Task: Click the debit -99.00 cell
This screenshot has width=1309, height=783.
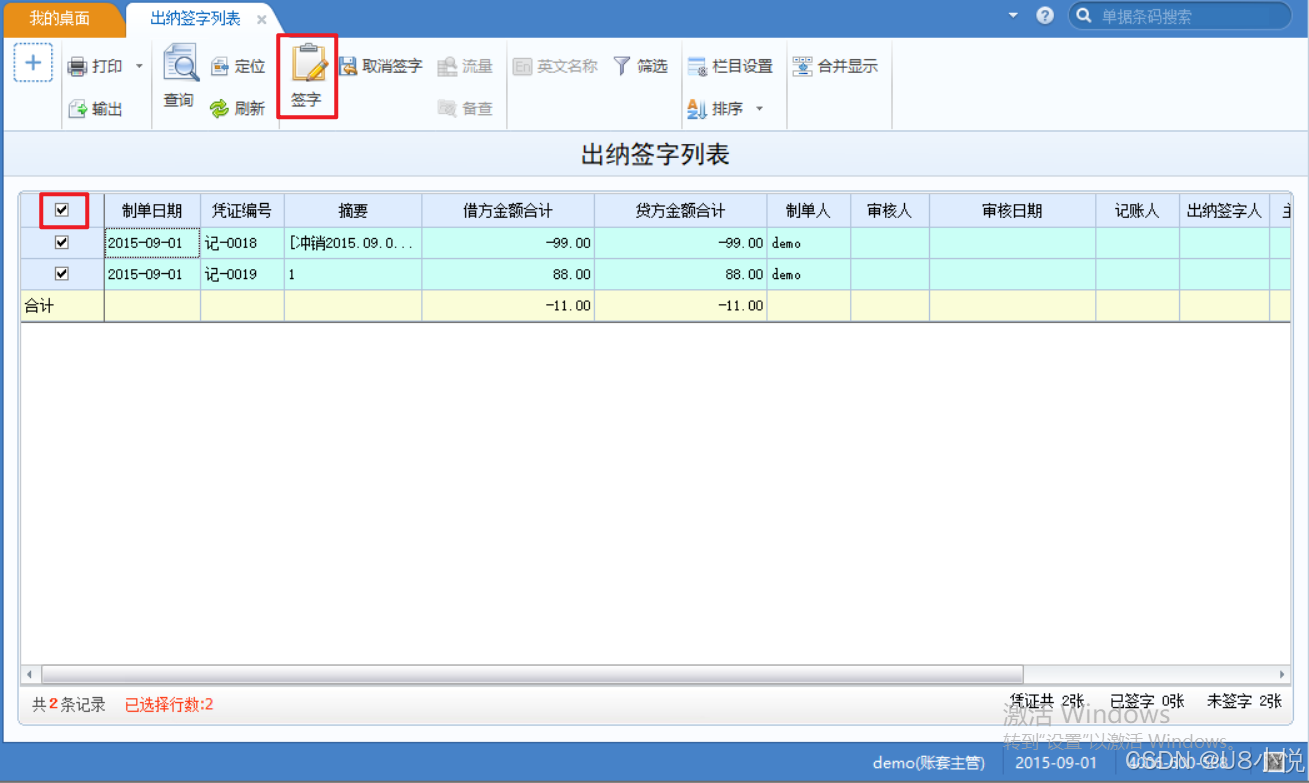Action: [508, 243]
